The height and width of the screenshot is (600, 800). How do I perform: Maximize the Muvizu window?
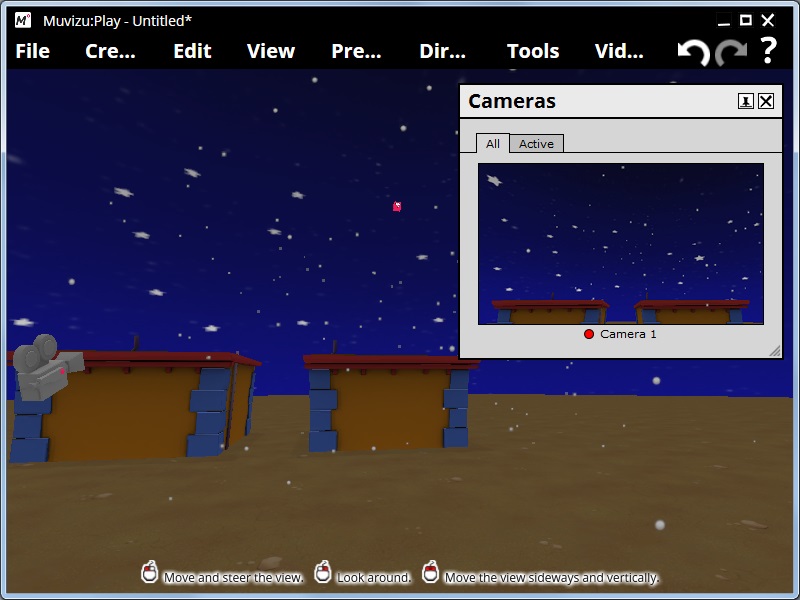point(746,20)
